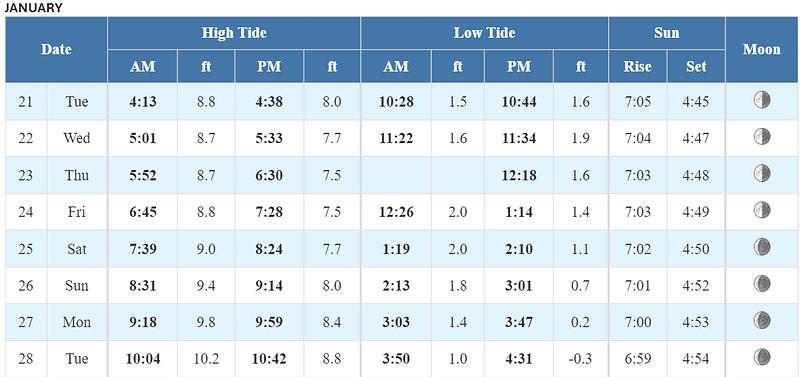
Task: Select high tide AM time 4:13
Action: [143, 102]
